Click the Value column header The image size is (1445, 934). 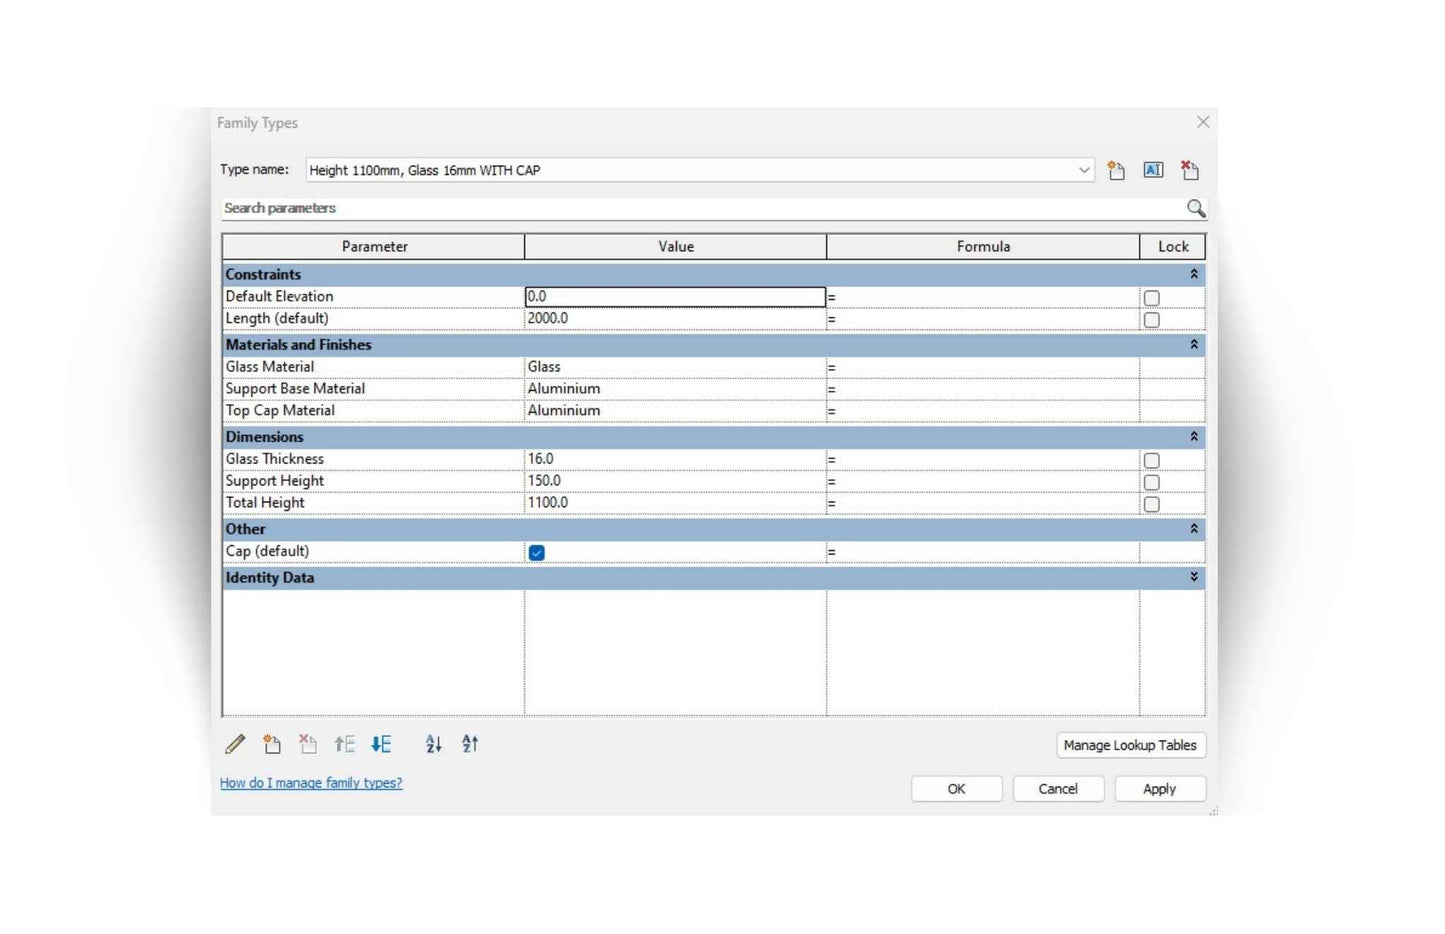(676, 246)
